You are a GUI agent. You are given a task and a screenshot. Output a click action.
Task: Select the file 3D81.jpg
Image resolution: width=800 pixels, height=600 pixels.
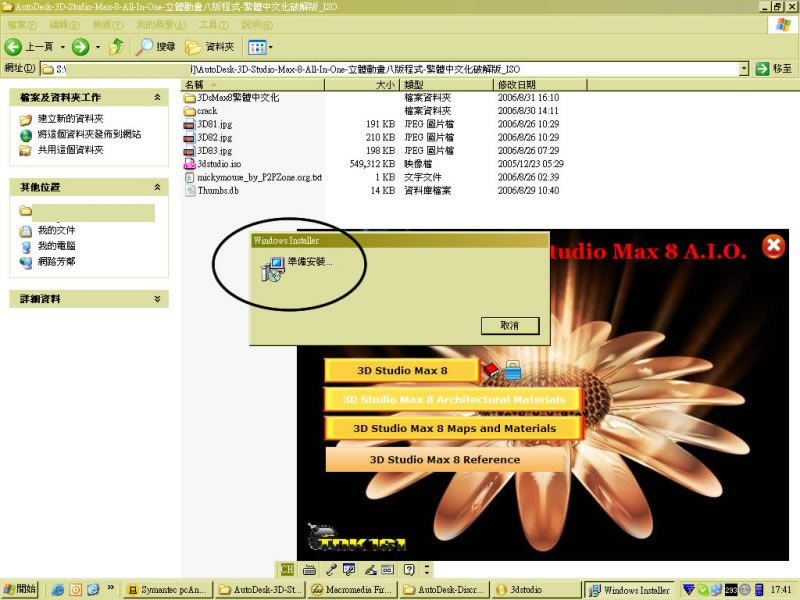[208, 124]
